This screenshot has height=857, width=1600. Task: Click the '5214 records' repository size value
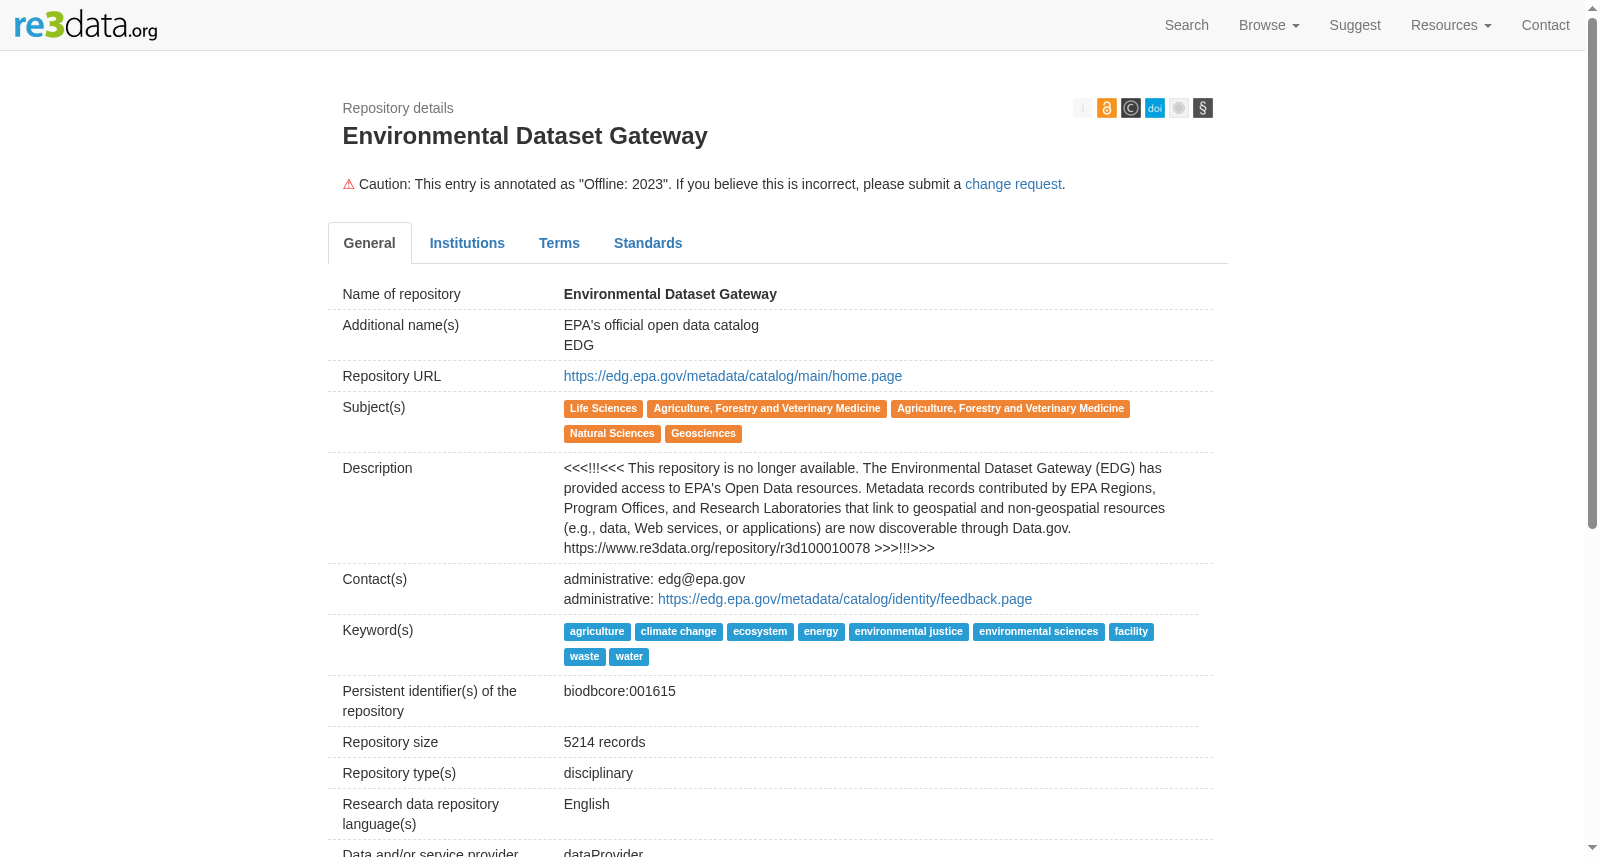coord(605,742)
